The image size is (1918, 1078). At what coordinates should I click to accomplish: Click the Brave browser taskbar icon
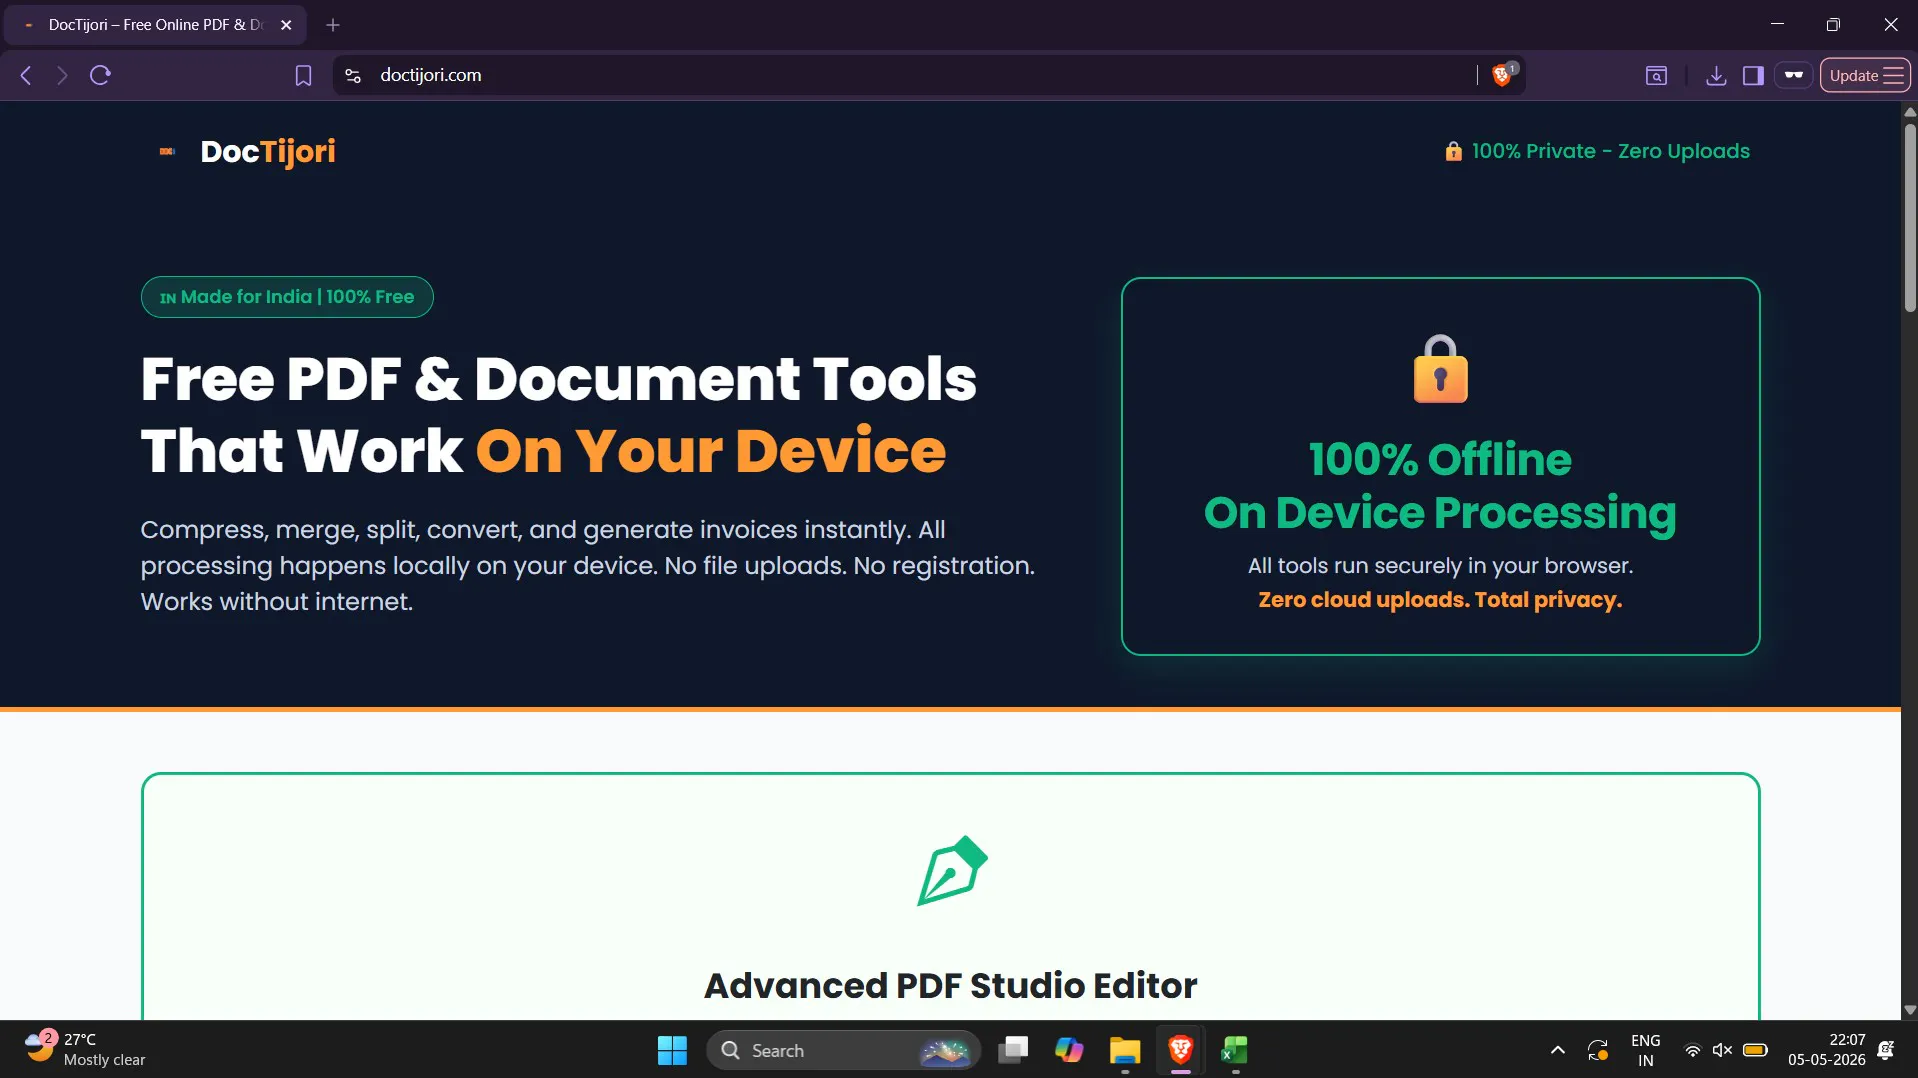[1180, 1050]
